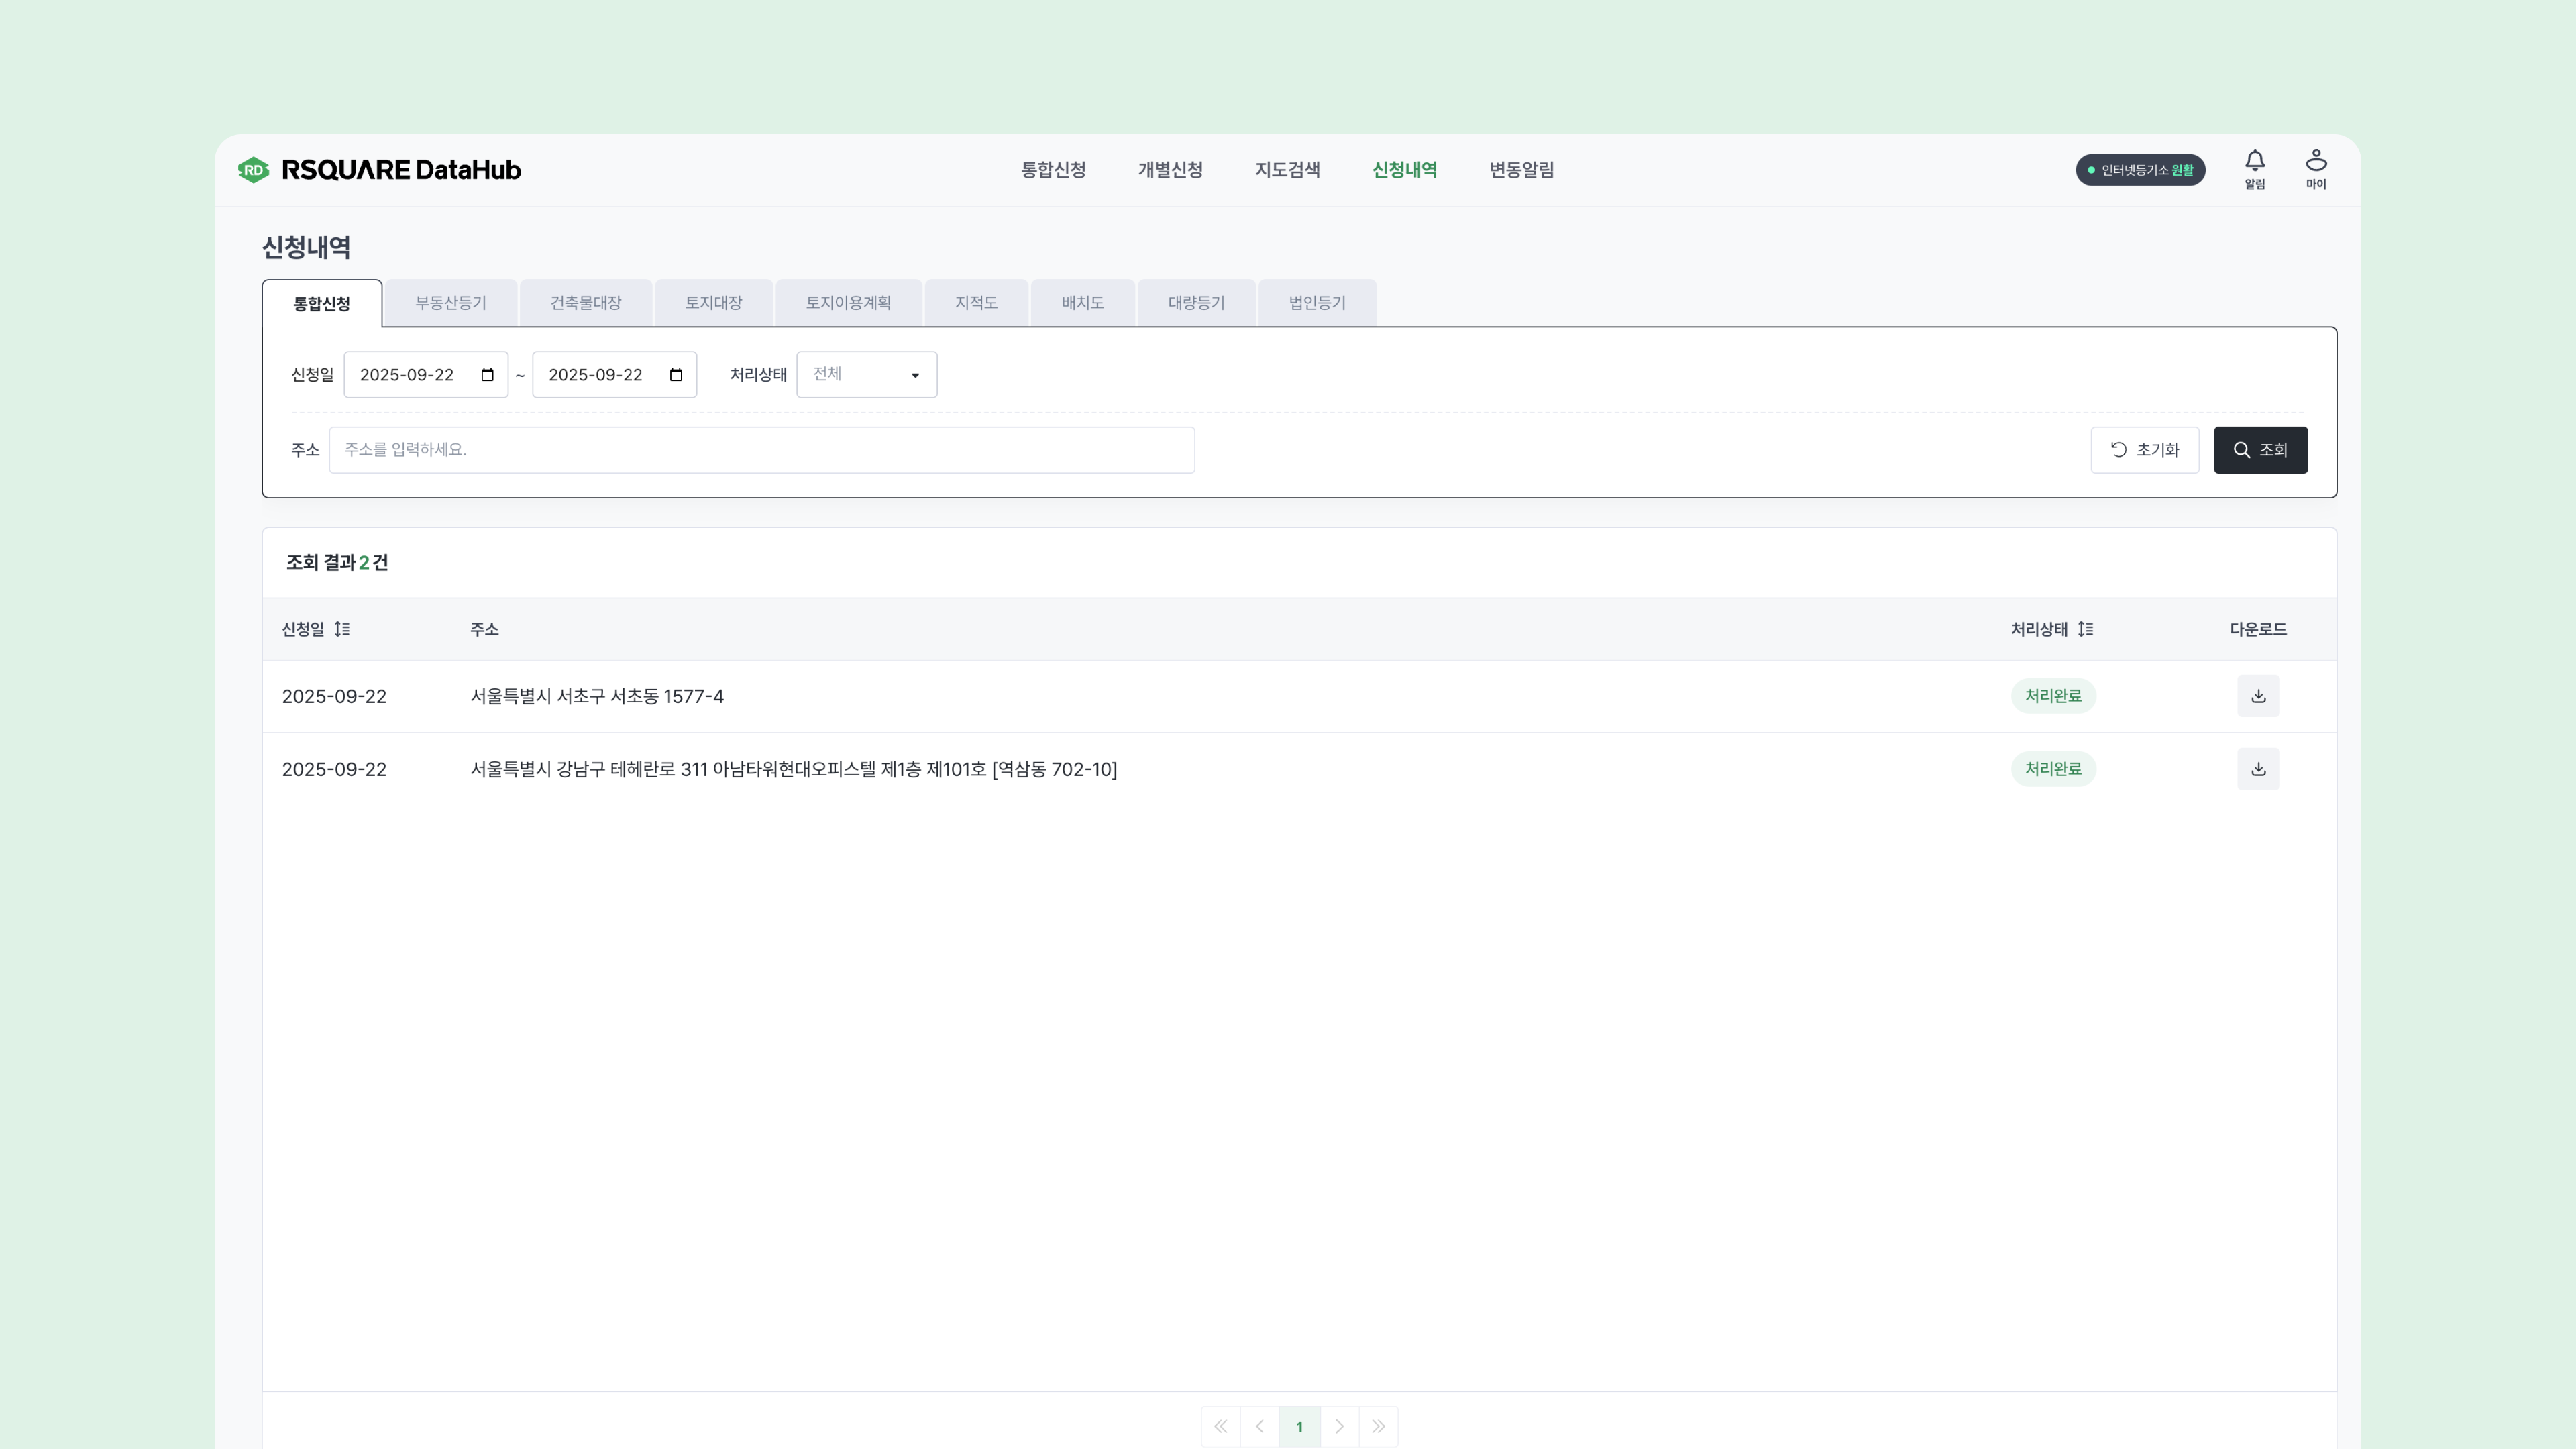Screen dimensions: 2576x1449
Task: Click the 주소 address input field
Action: [x=761, y=450]
